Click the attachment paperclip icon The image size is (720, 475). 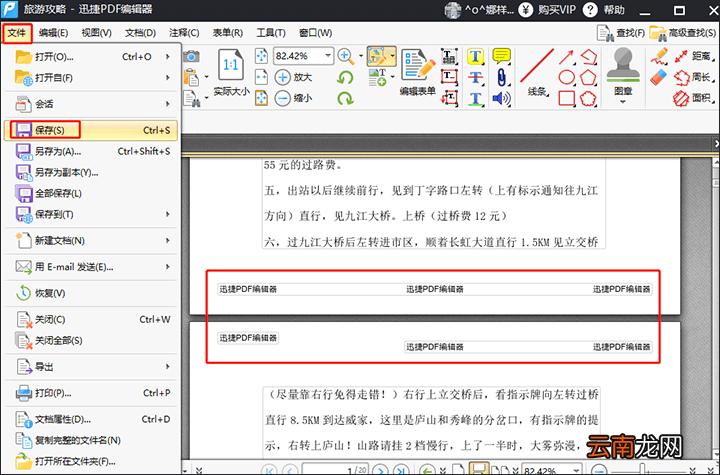pos(501,77)
